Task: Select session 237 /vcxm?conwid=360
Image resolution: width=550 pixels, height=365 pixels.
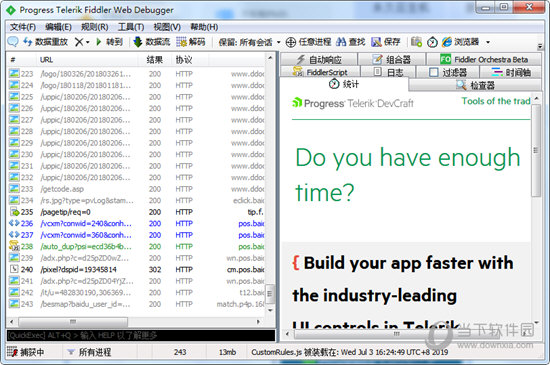Action: pos(136,235)
